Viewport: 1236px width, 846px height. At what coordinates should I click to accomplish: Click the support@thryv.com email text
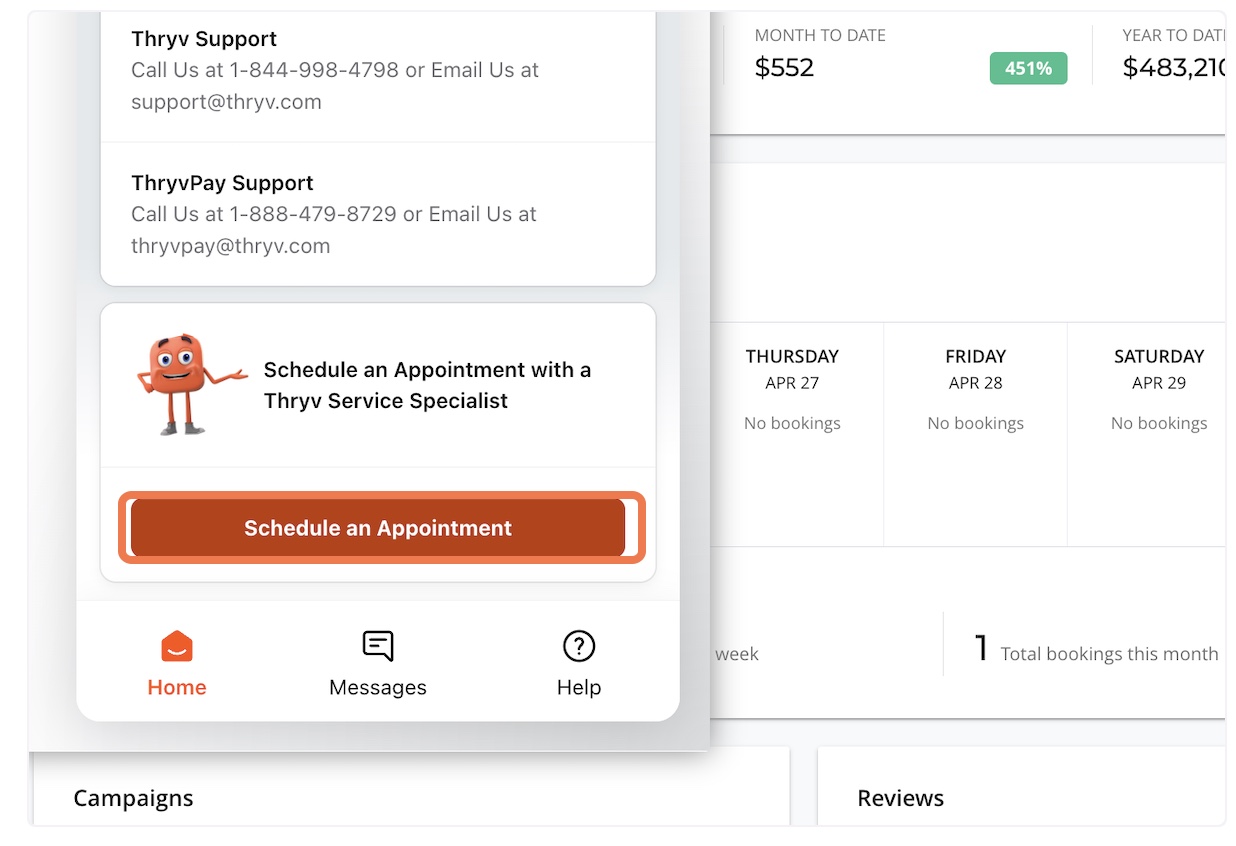click(226, 102)
